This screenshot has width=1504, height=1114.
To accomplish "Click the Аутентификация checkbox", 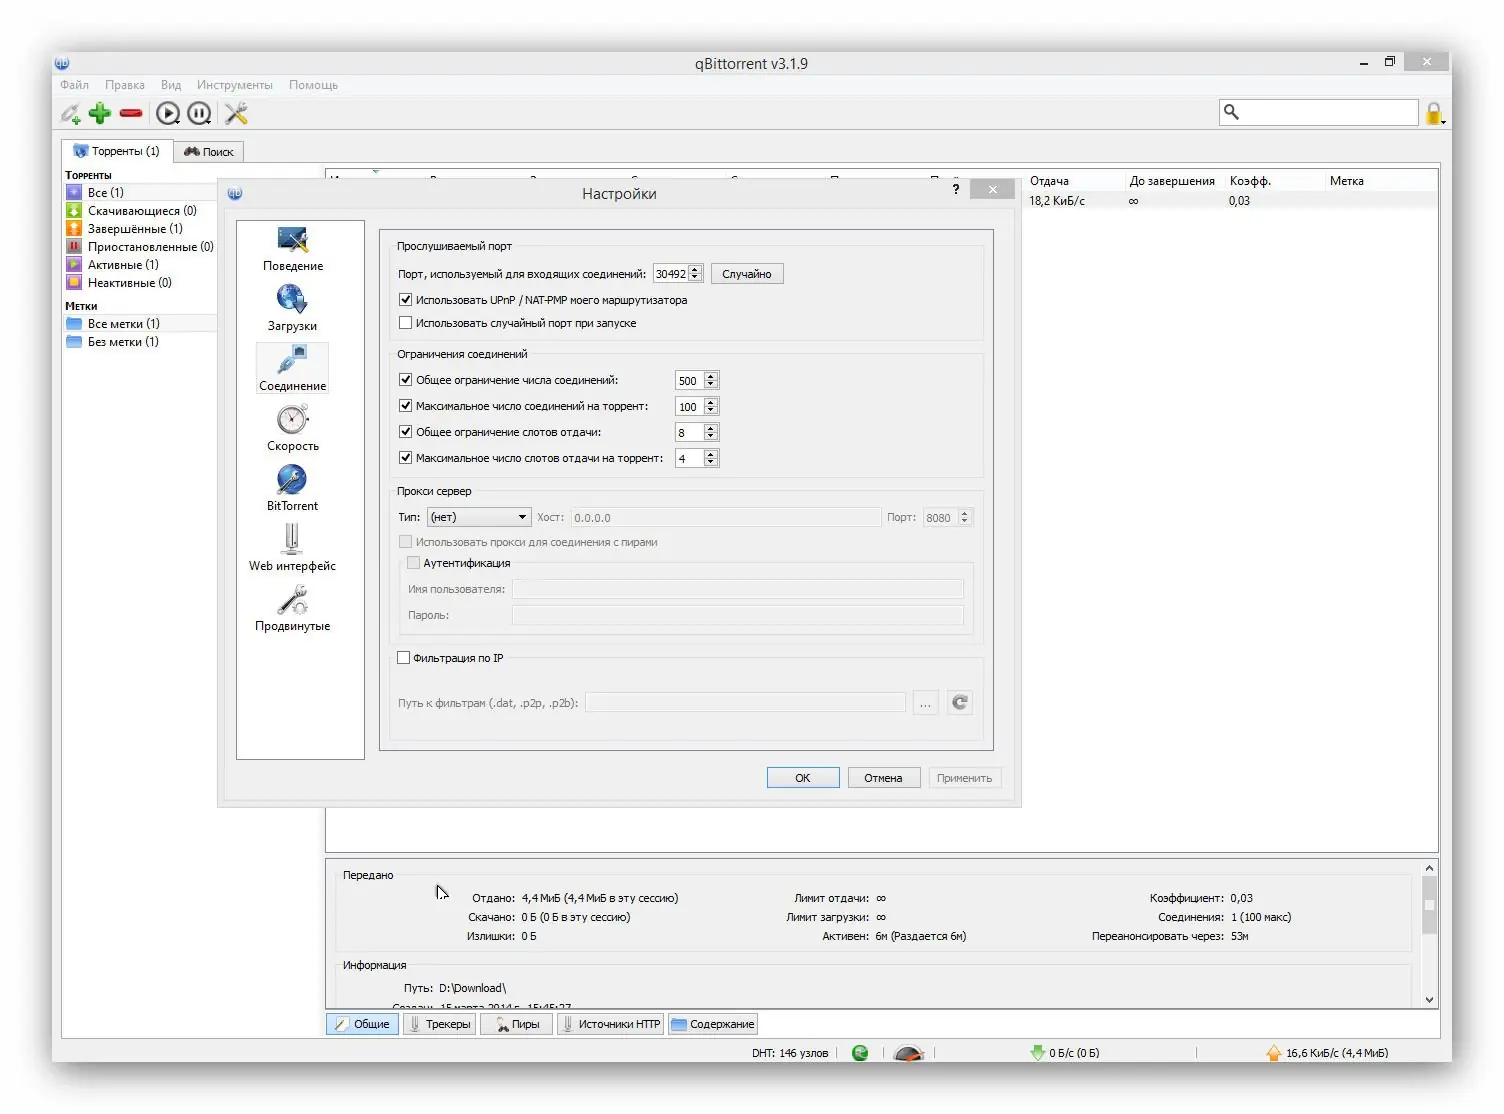I will coord(413,563).
